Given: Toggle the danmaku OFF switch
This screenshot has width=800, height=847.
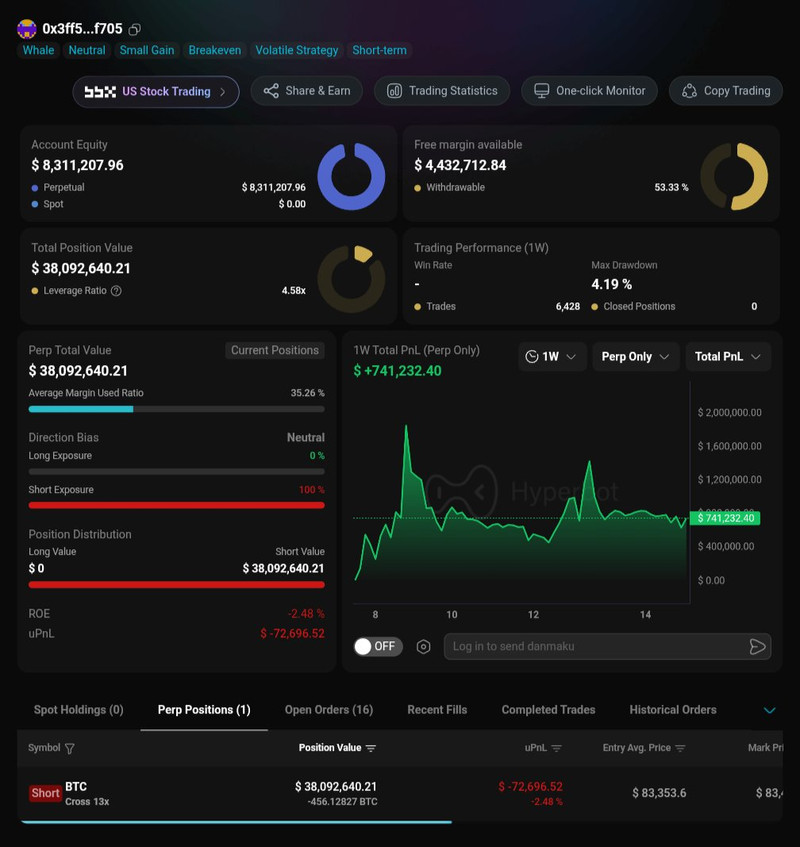Looking at the screenshot, I should point(378,647).
